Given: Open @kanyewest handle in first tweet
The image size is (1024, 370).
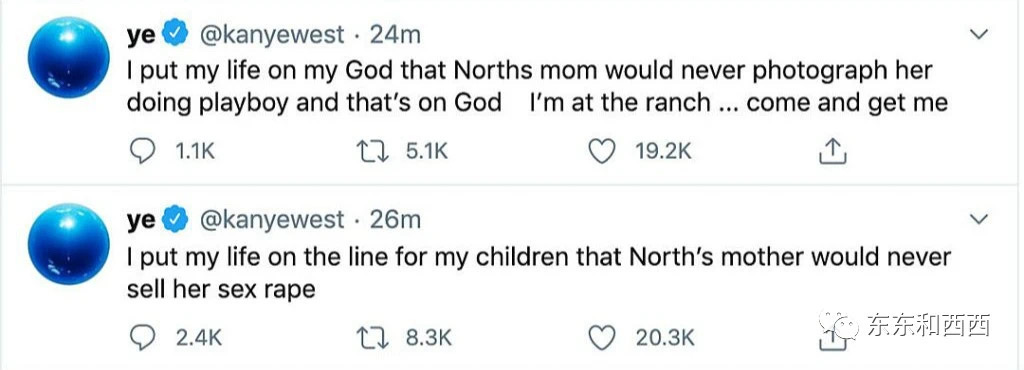Looking at the screenshot, I should [271, 35].
